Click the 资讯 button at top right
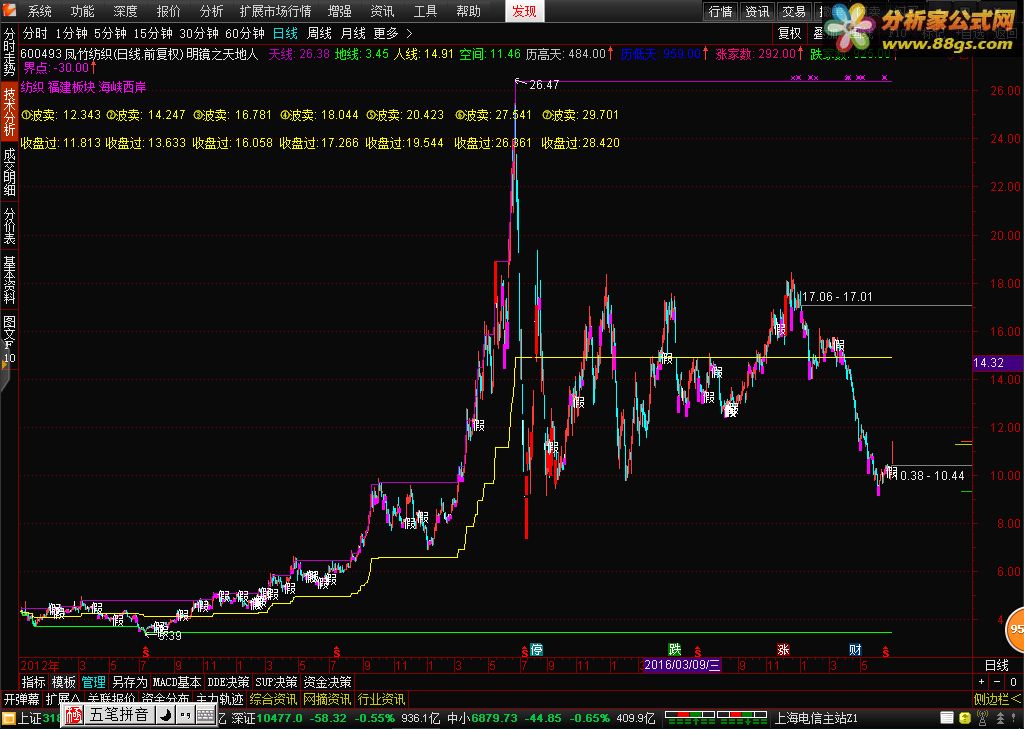Image resolution: width=1024 pixels, height=729 pixels. 757,11
